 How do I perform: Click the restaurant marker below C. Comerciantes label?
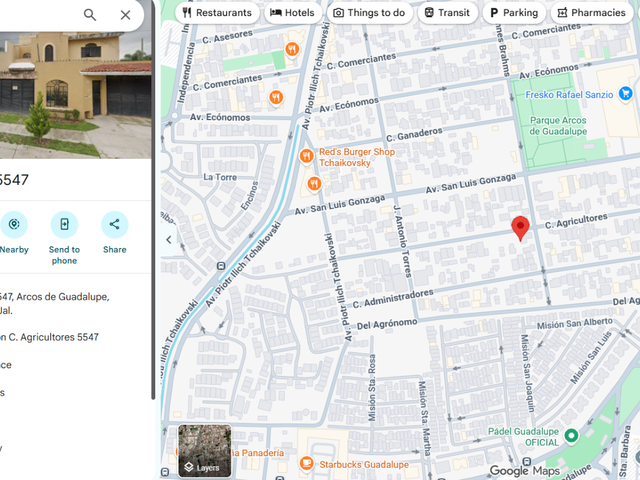(x=276, y=97)
